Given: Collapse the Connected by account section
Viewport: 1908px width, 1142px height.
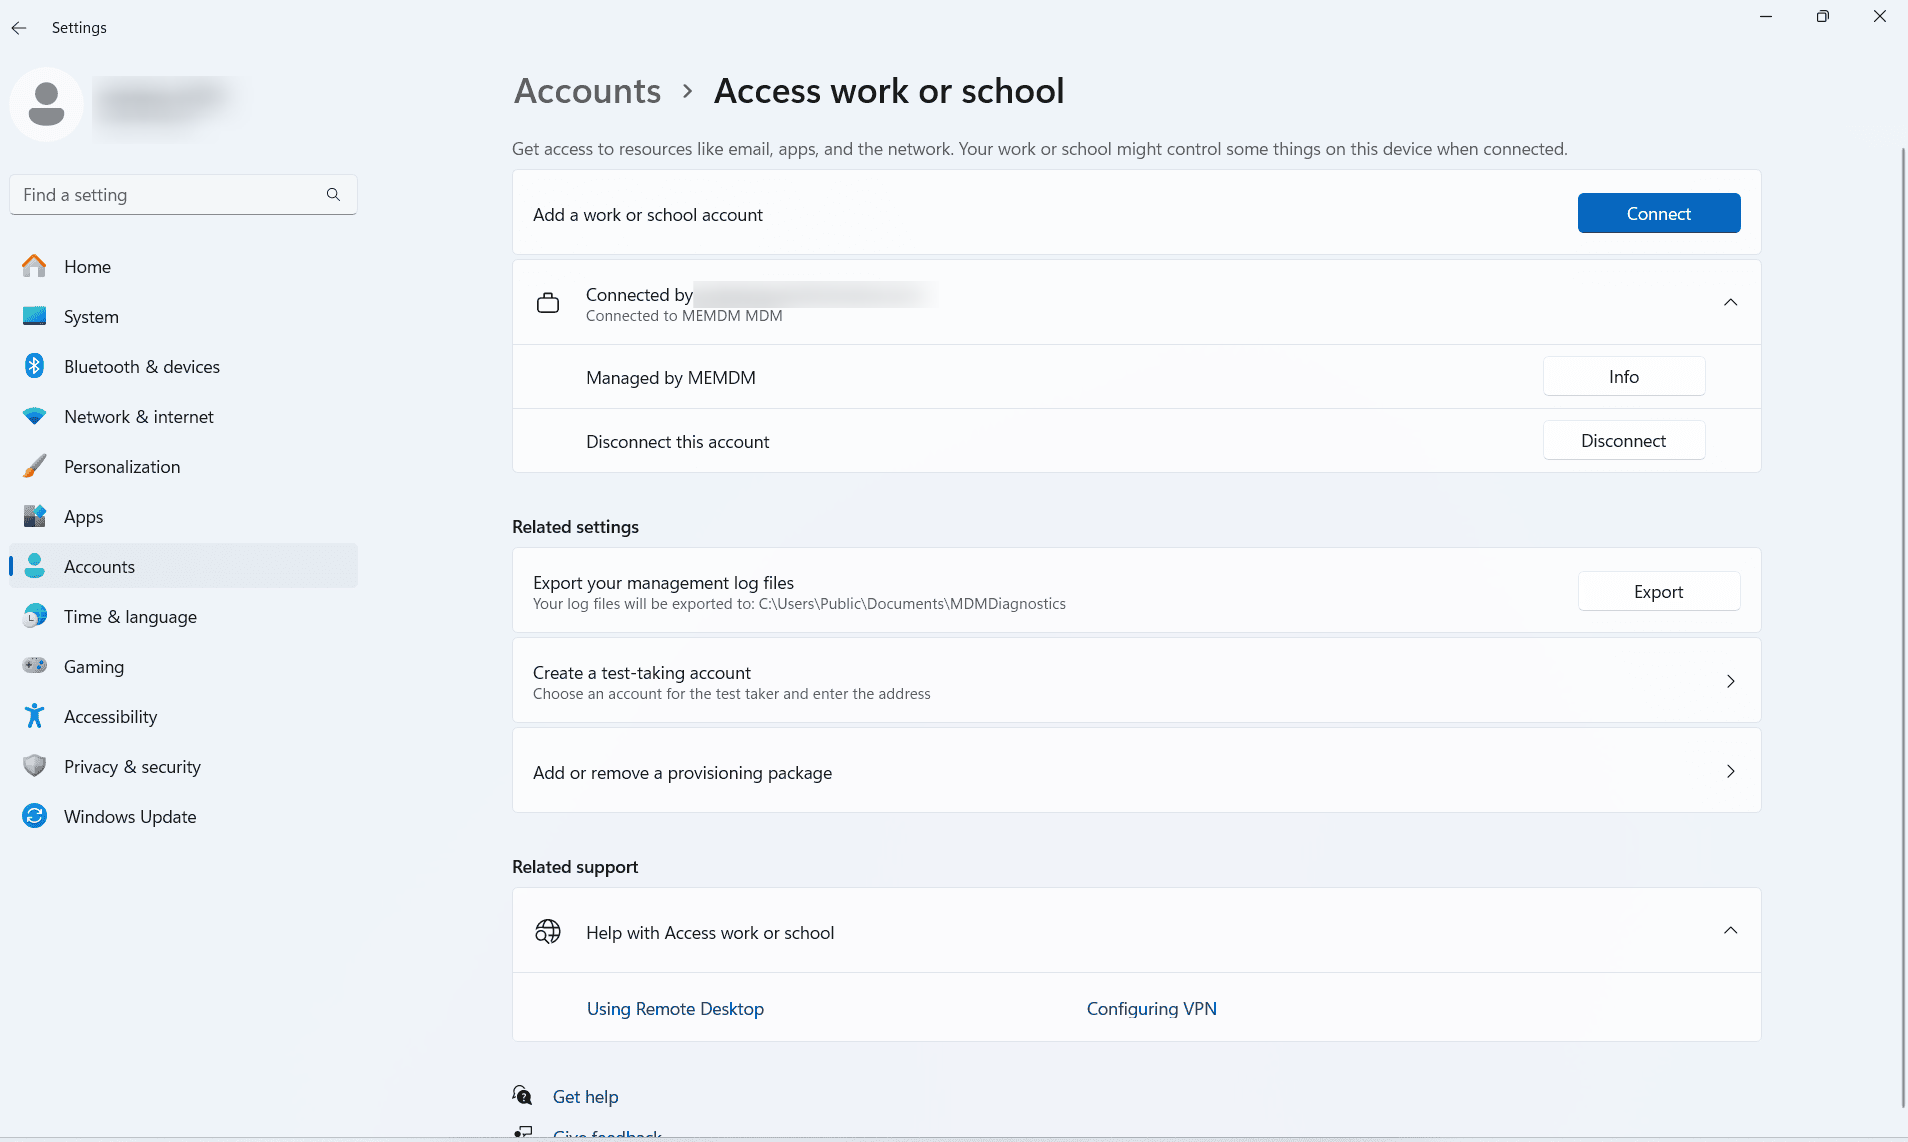Looking at the screenshot, I should tap(1730, 302).
